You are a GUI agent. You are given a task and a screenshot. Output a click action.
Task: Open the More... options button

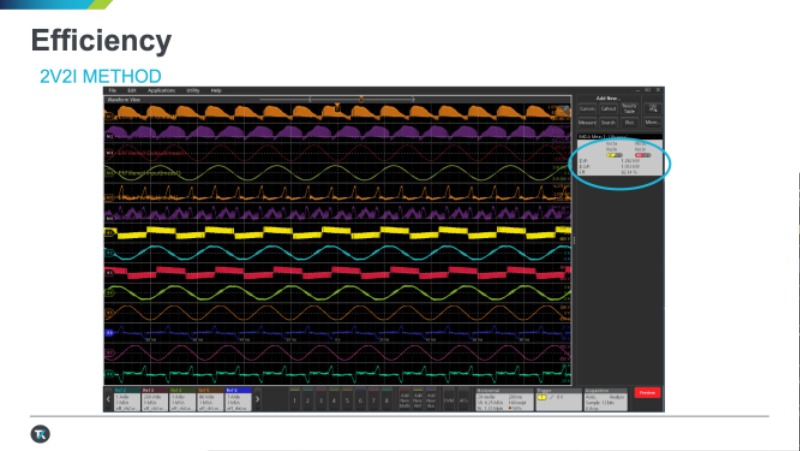tap(652, 122)
